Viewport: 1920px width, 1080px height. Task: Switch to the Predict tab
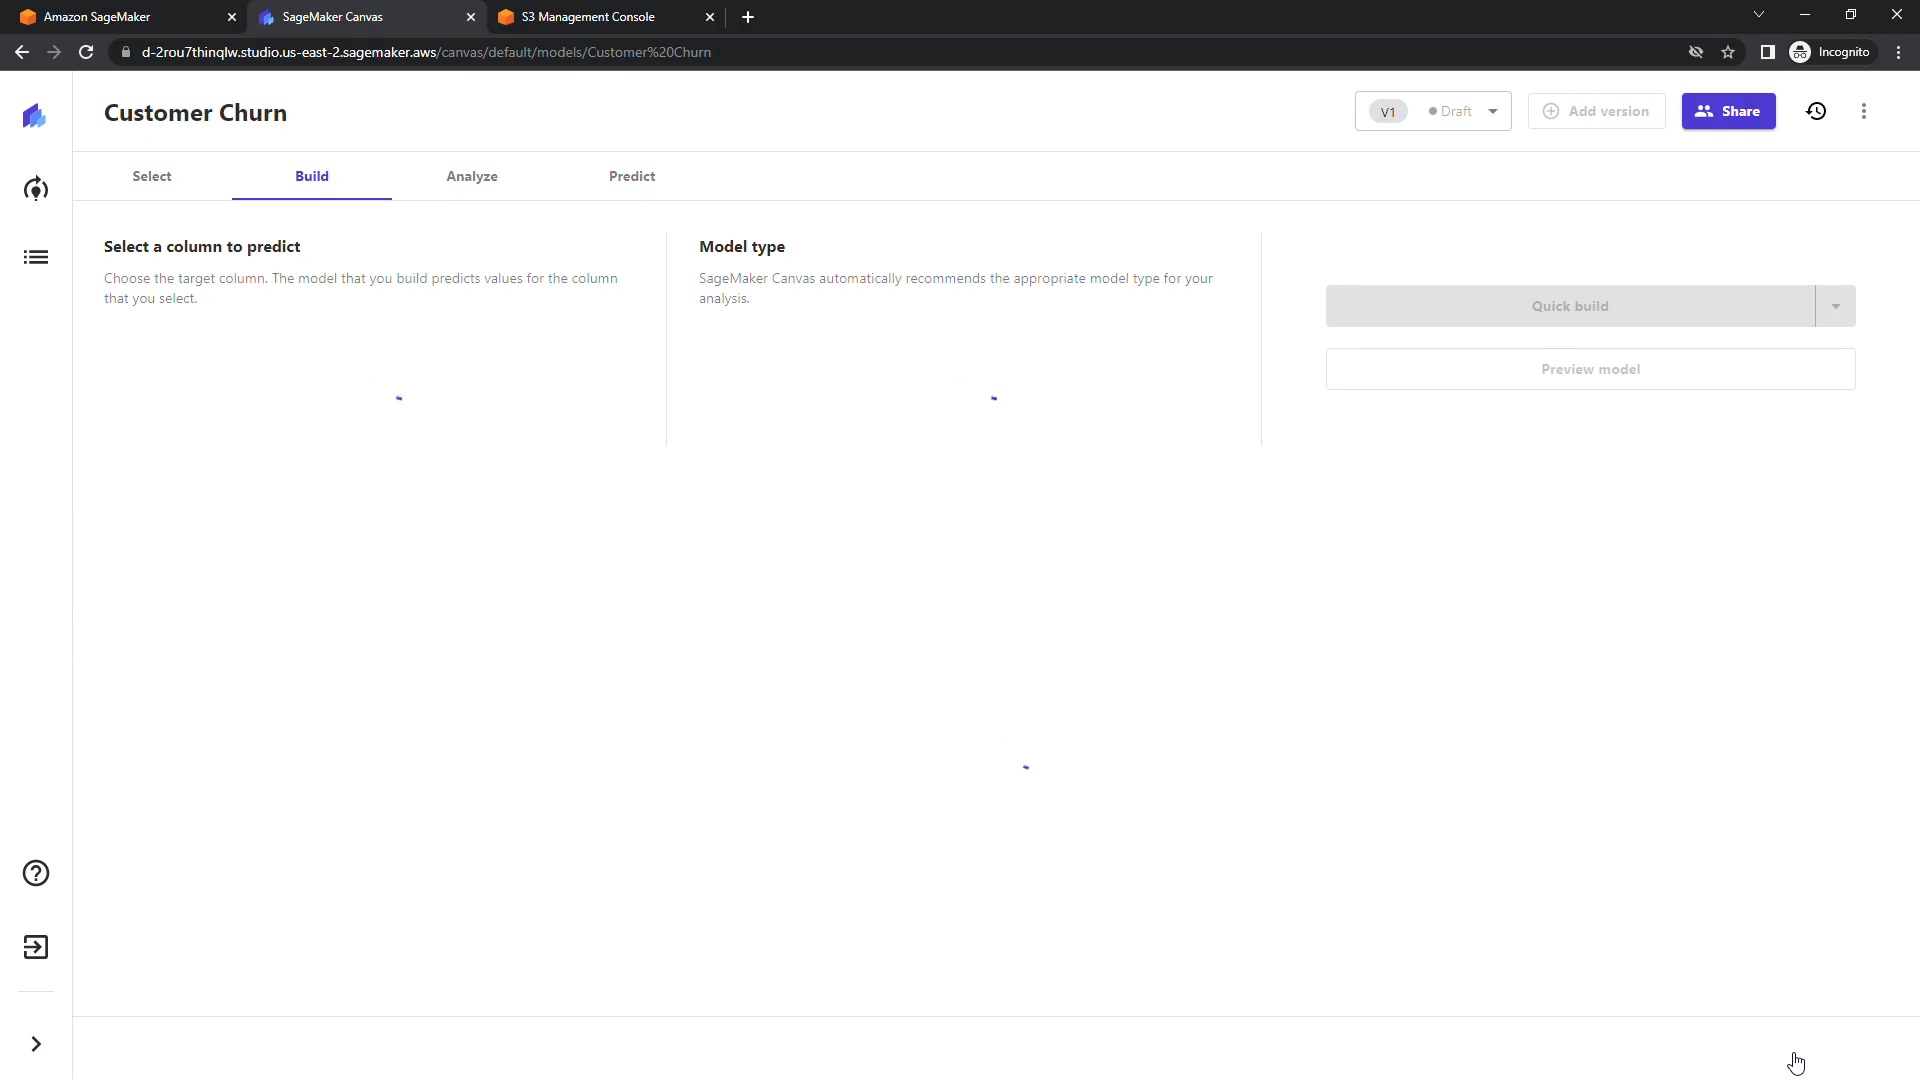(632, 176)
